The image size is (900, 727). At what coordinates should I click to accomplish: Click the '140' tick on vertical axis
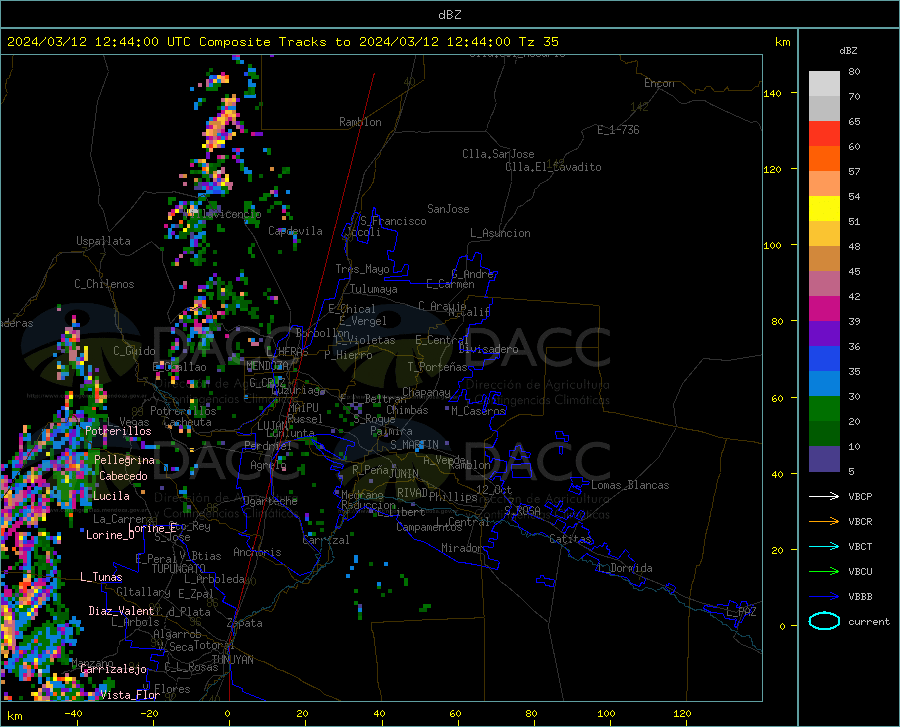[x=772, y=93]
